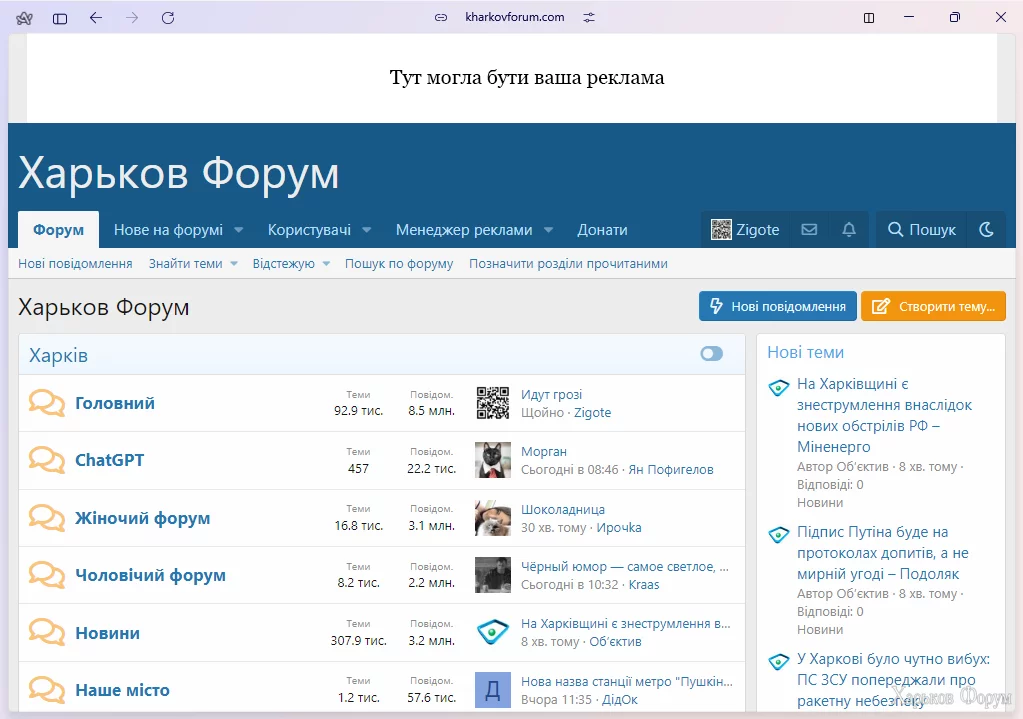Viewport: 1023px width, 719px height.
Task: Open the notifications bell icon
Action: [849, 230]
